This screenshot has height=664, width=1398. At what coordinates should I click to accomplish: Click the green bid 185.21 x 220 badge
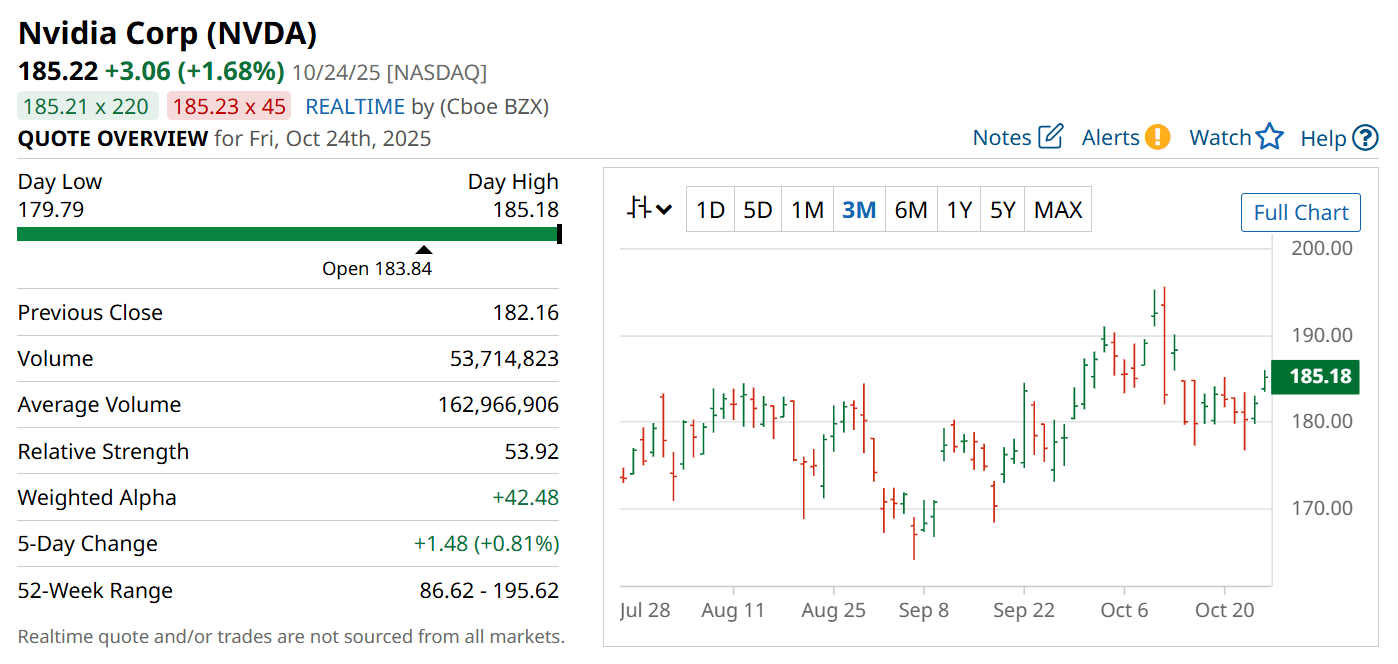pos(87,107)
